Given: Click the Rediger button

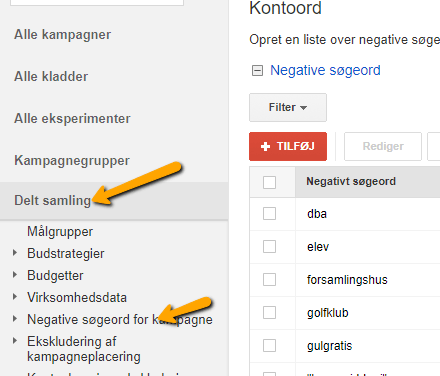Looking at the screenshot, I should click(383, 146).
